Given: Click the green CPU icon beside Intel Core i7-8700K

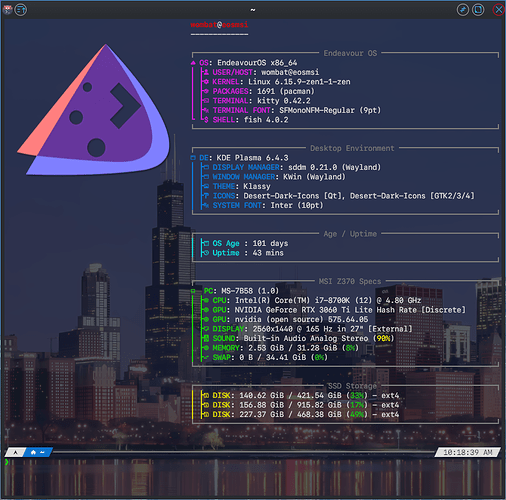Looking at the screenshot, I should [x=206, y=301].
